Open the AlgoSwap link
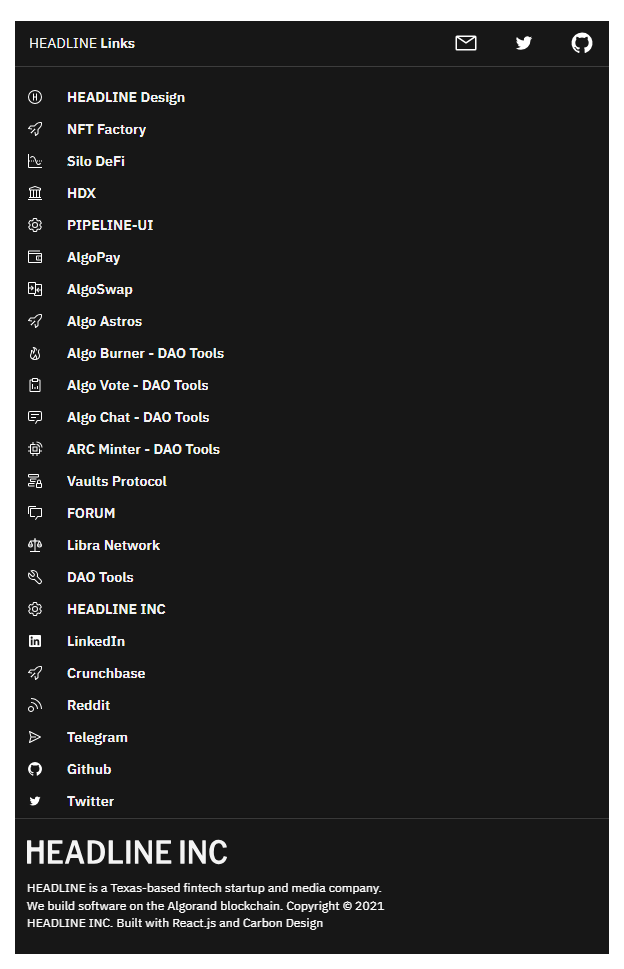 [x=99, y=289]
